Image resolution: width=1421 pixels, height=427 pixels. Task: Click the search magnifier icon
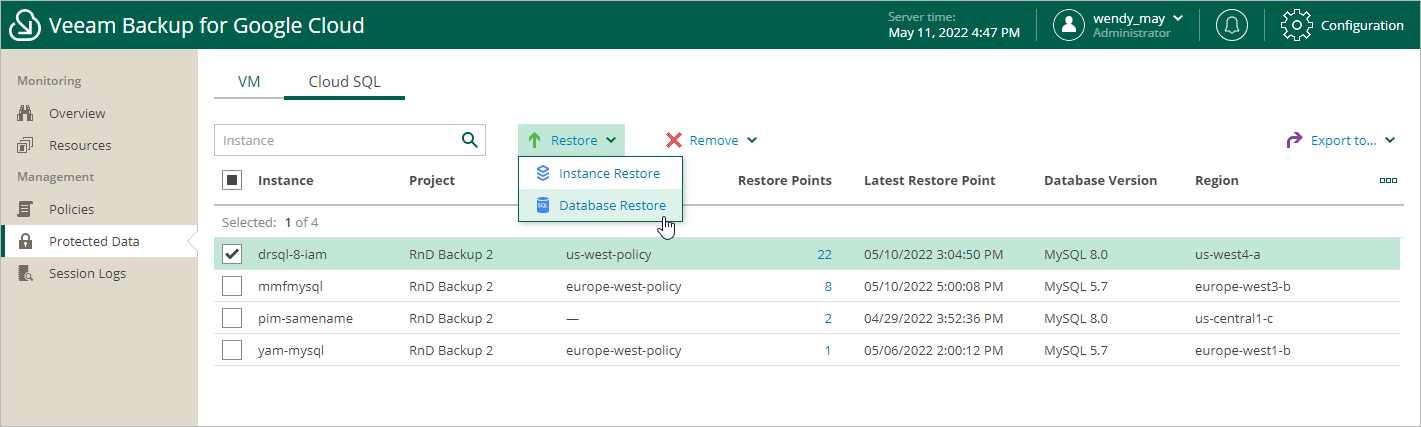pos(469,140)
